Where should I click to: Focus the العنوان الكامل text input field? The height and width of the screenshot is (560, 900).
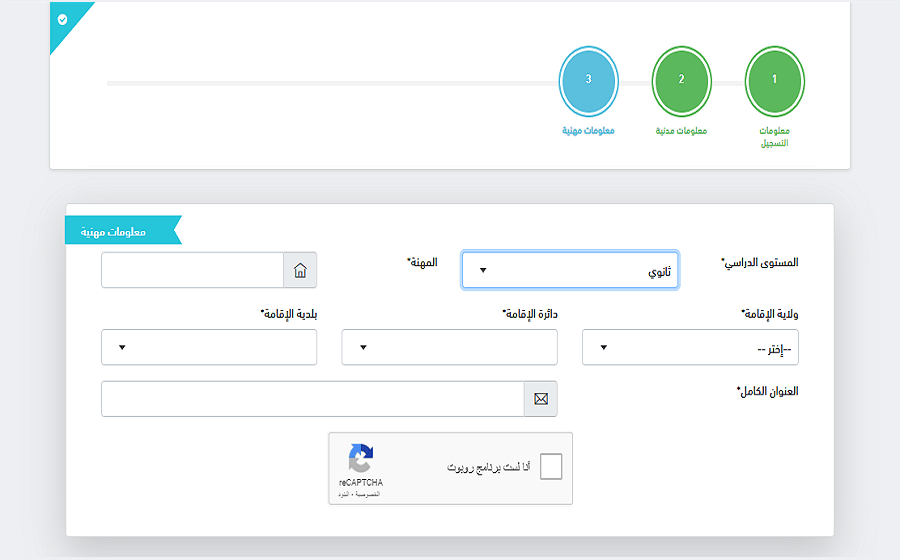pyautogui.click(x=312, y=399)
